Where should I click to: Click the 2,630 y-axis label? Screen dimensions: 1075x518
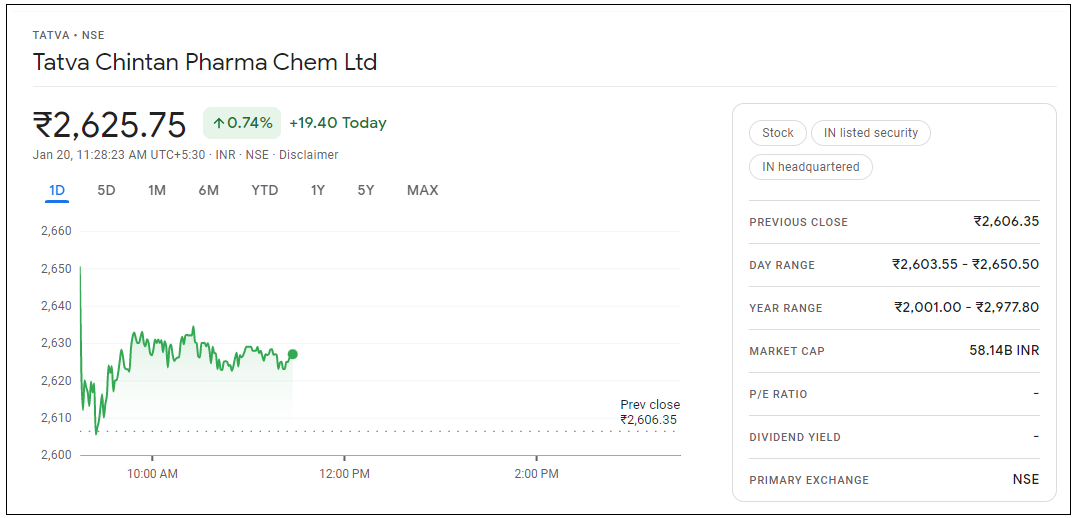pyautogui.click(x=56, y=343)
